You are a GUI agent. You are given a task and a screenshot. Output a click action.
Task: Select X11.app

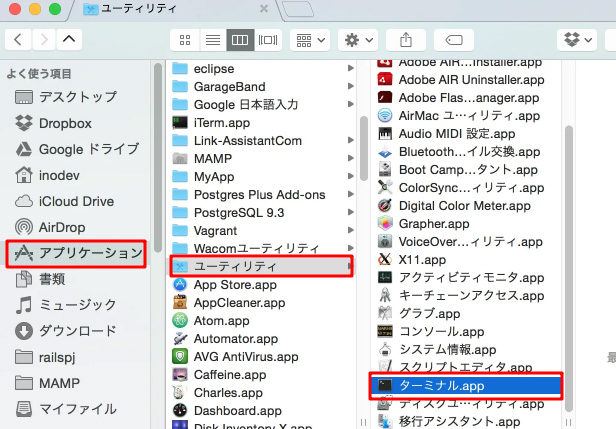pos(468,260)
